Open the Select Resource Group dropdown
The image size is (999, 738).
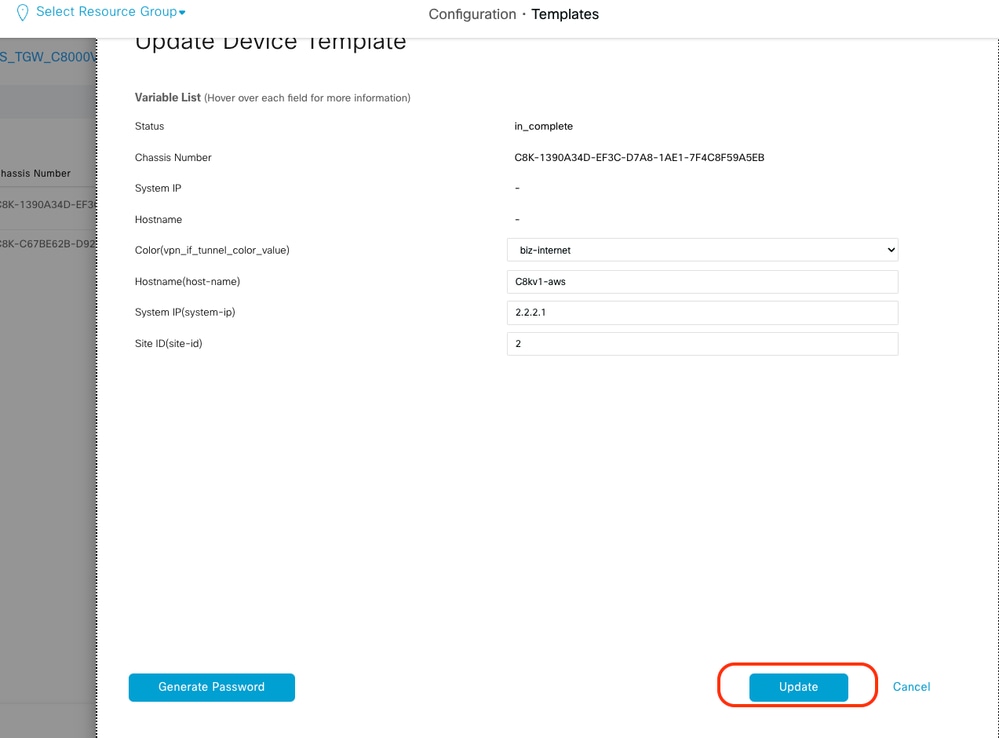pos(110,11)
